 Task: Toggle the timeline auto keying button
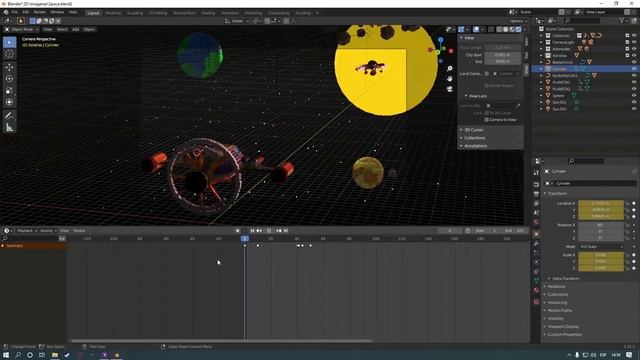[238, 231]
